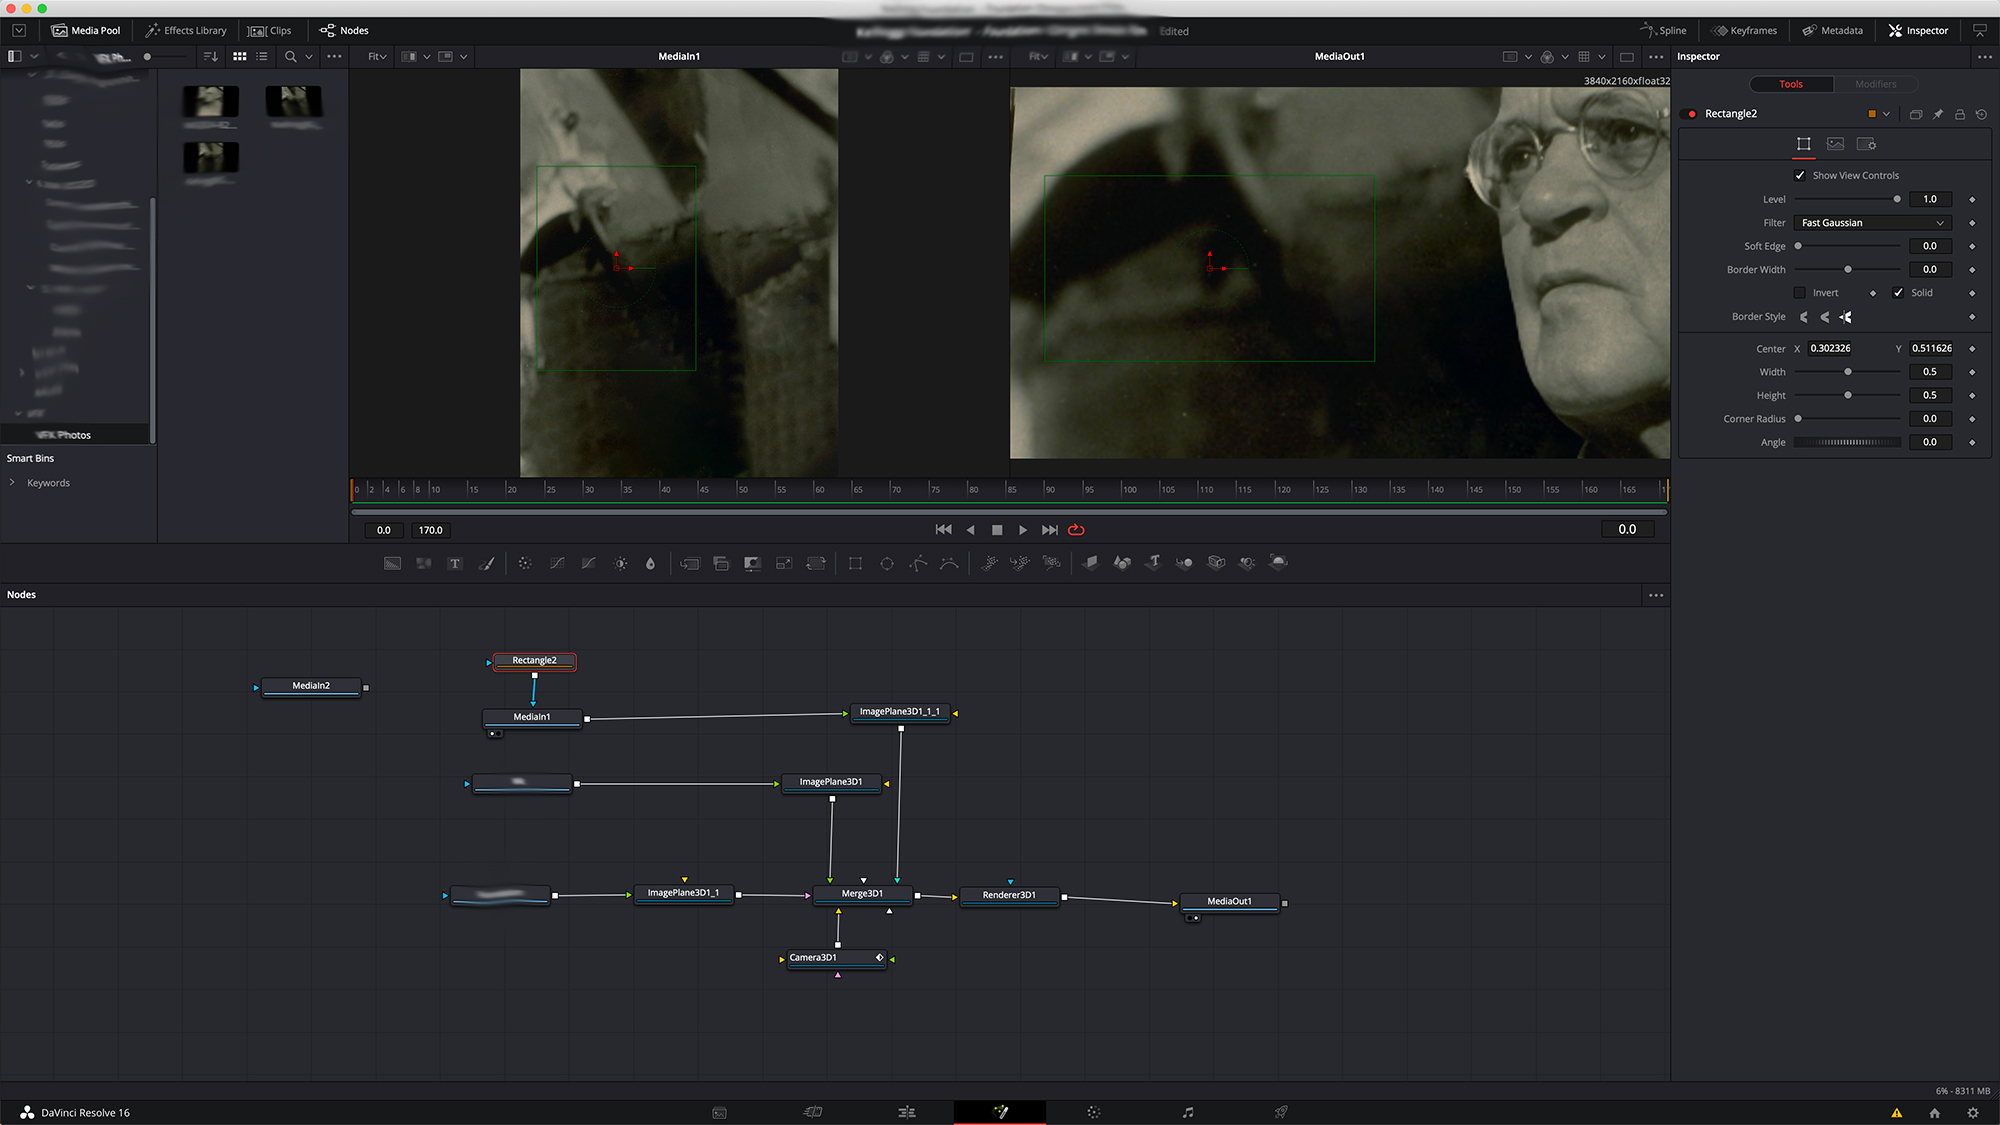Open the Filter dropdown Fast Gaussian

[x=1872, y=223]
